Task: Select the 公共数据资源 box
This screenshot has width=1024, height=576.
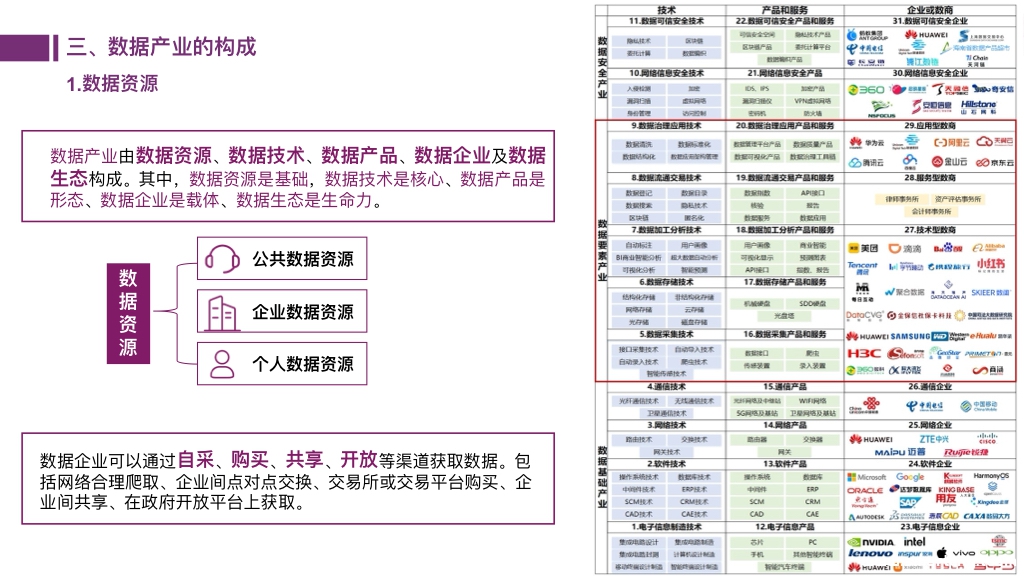Action: click(x=282, y=259)
